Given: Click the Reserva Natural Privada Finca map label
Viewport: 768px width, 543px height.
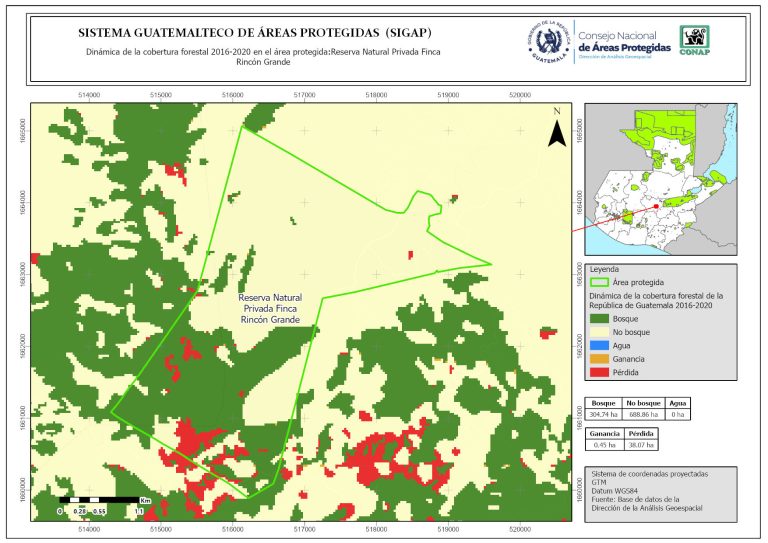Looking at the screenshot, I should [x=271, y=309].
